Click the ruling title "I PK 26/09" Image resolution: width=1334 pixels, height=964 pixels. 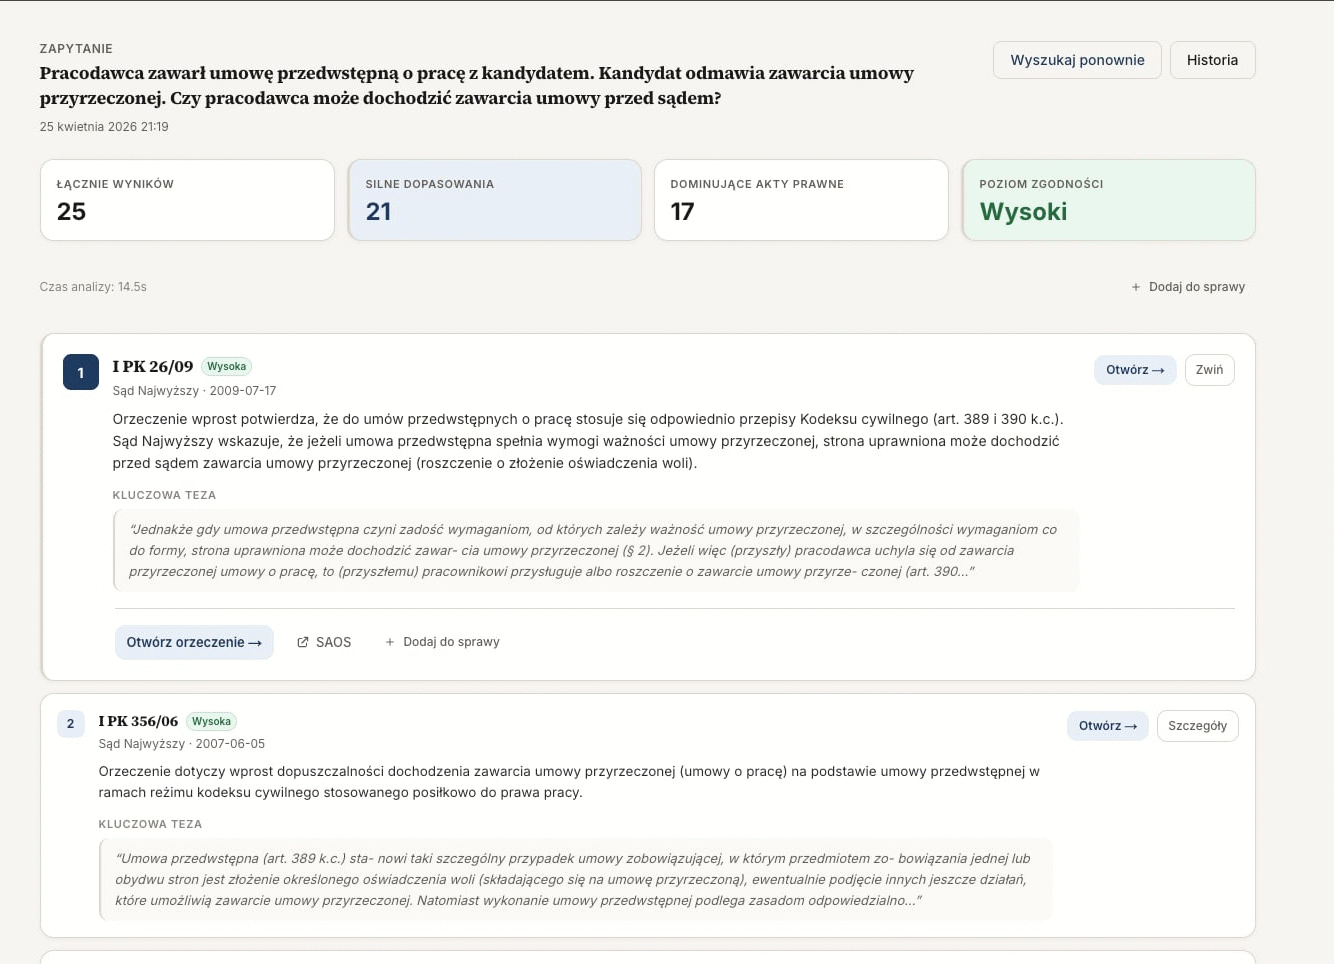(x=152, y=366)
